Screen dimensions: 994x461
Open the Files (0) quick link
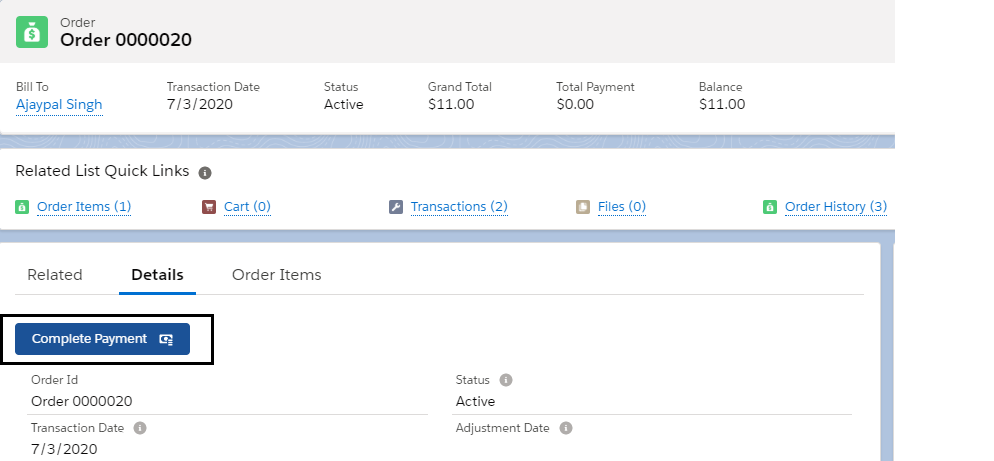pos(621,207)
